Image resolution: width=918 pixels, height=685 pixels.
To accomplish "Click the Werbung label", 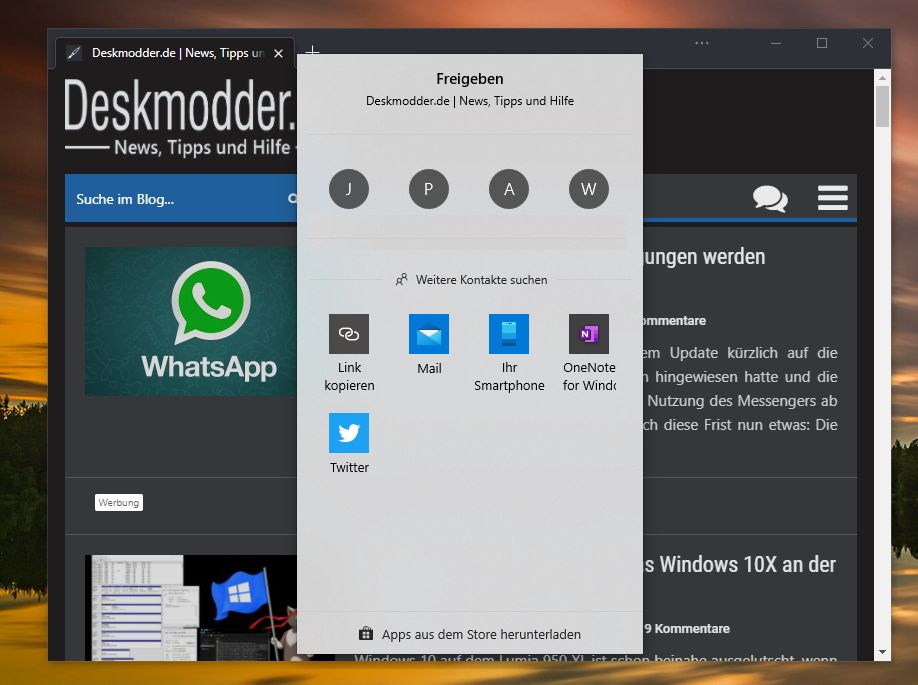I will pyautogui.click(x=119, y=502).
